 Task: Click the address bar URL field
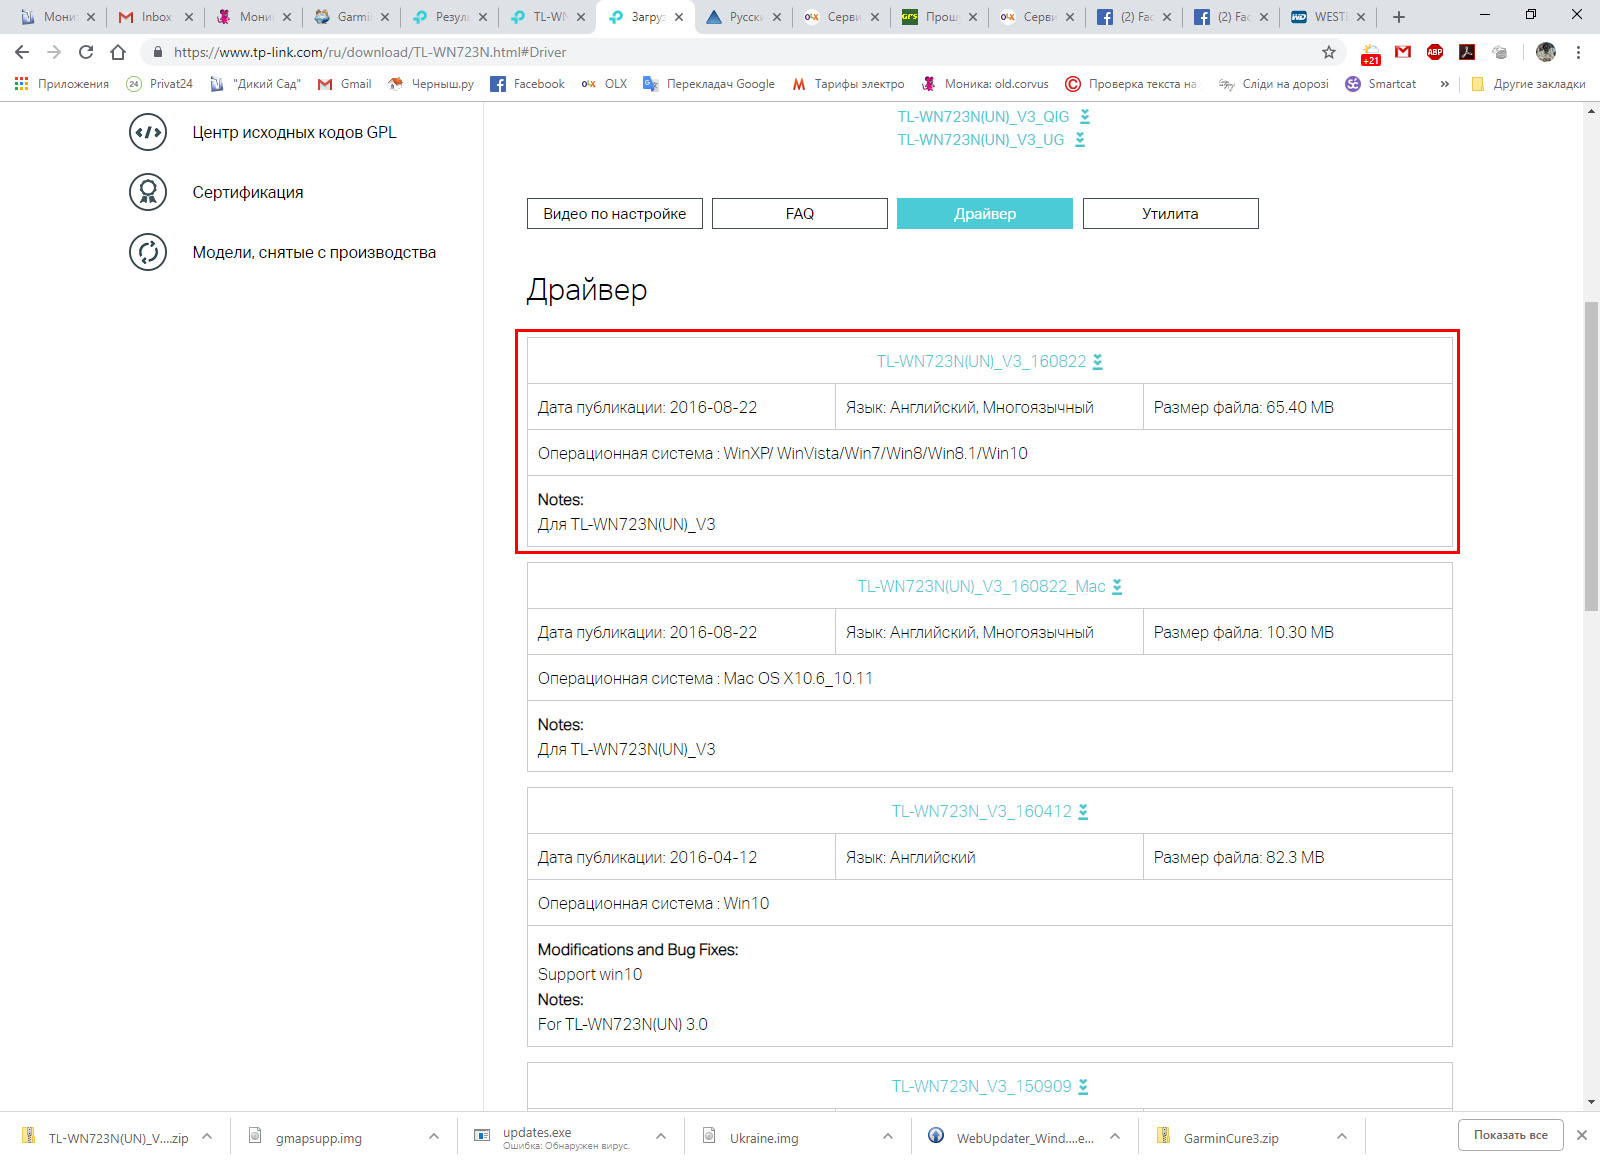(740, 52)
